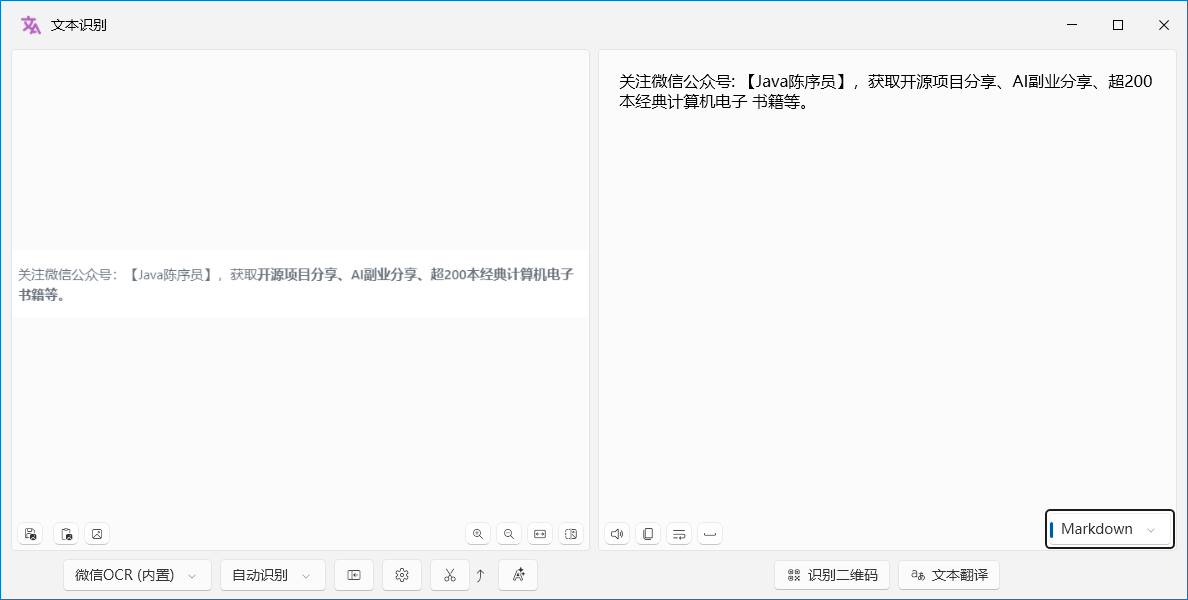Zoom out of the source image

[x=509, y=534]
